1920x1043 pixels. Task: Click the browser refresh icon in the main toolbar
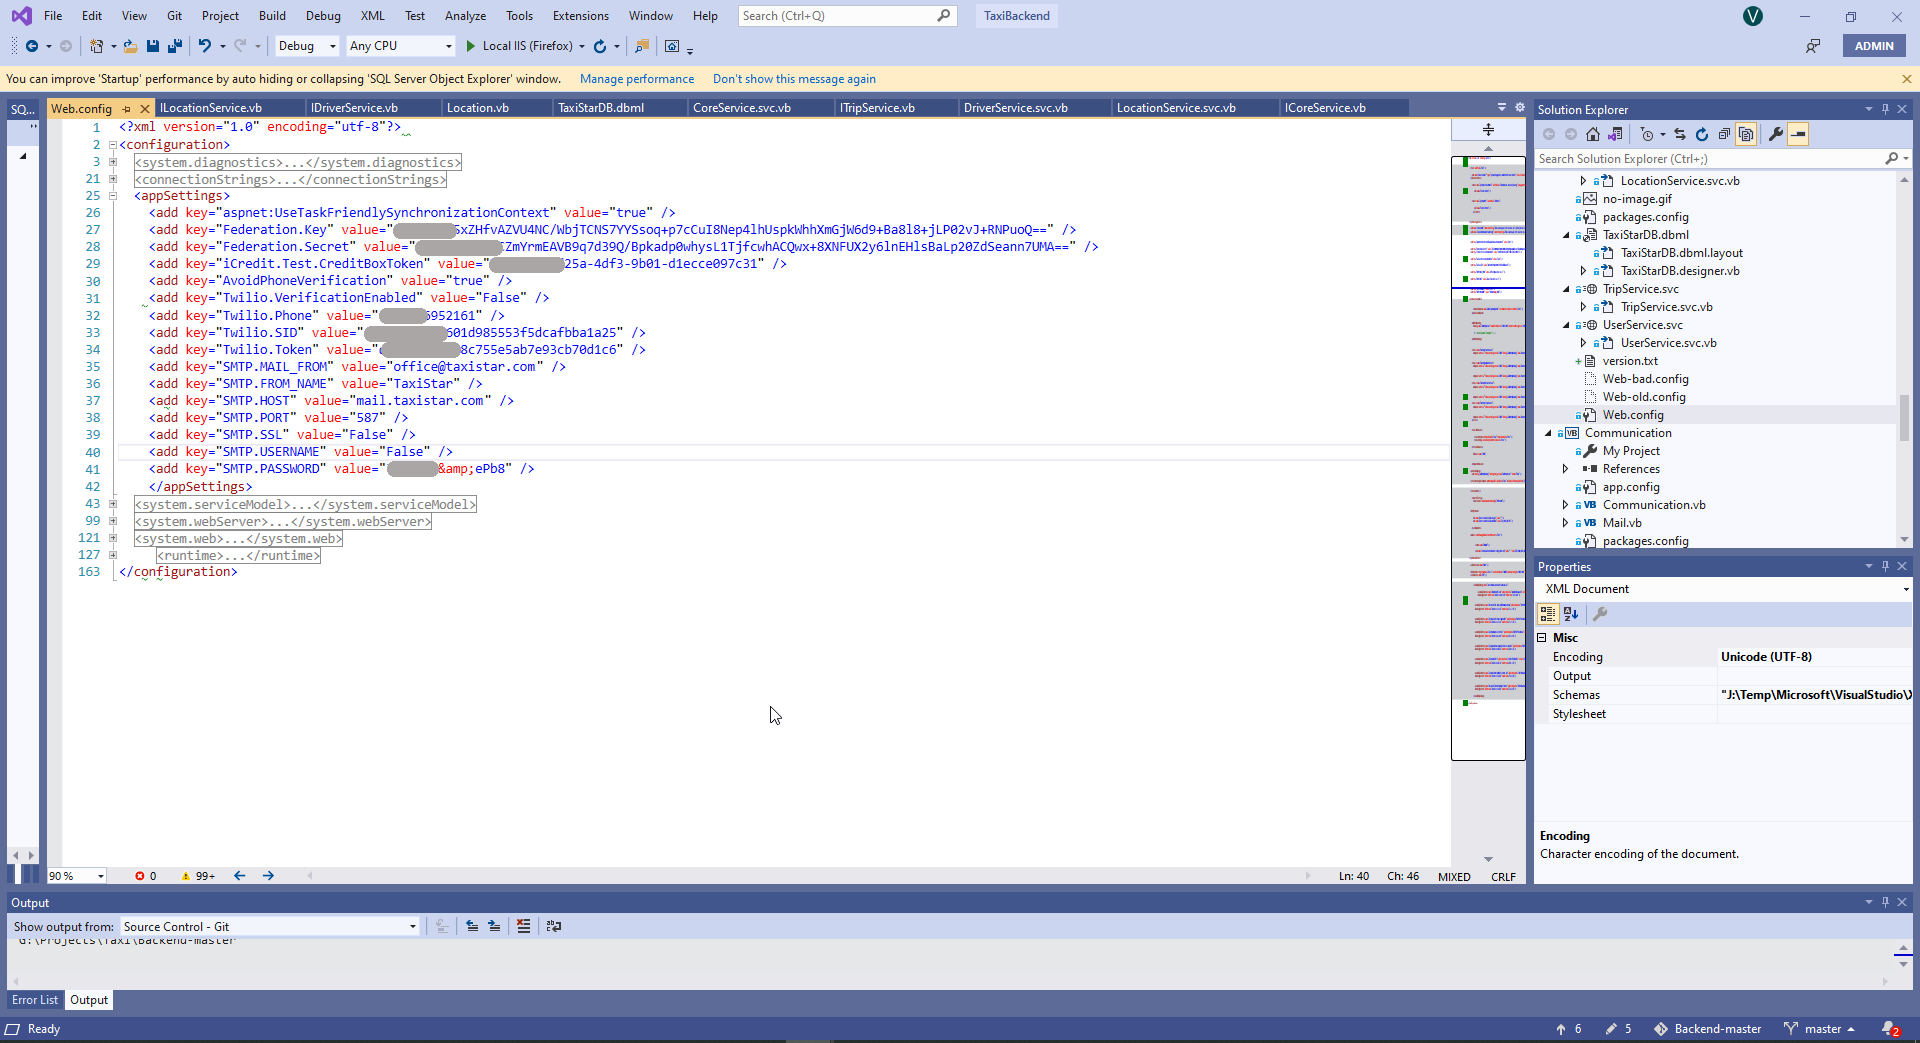(600, 46)
